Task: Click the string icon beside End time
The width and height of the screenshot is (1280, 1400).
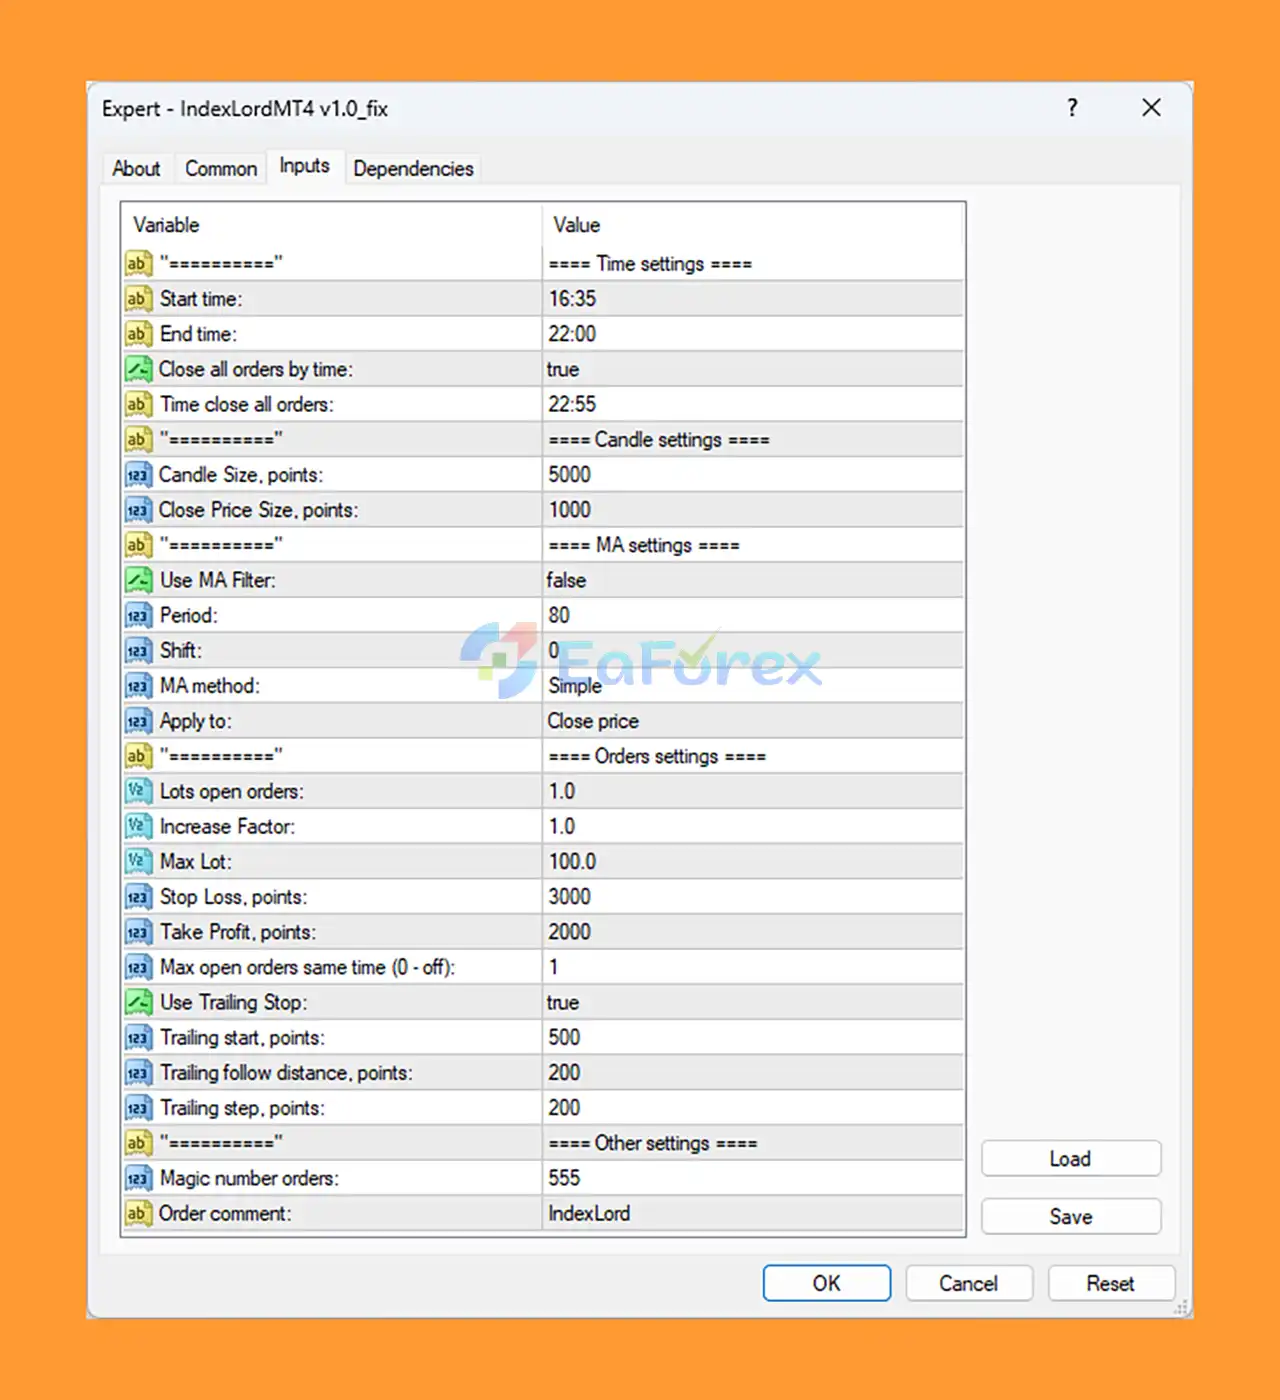Action: point(138,334)
